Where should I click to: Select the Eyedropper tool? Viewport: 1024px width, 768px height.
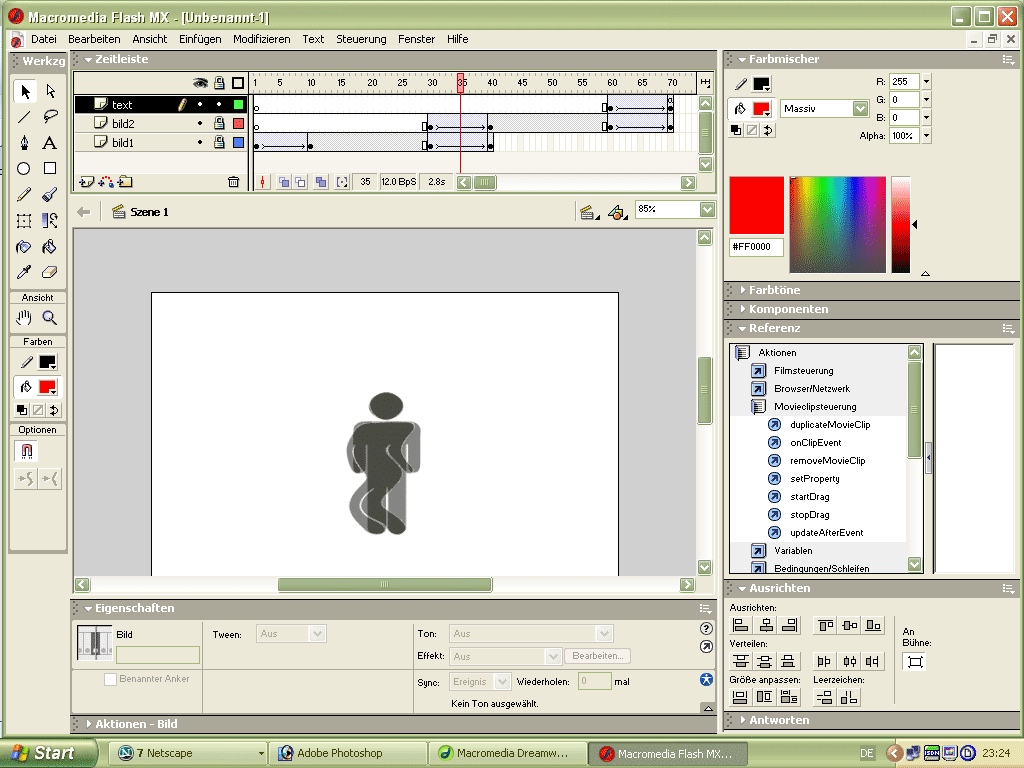click(24, 272)
